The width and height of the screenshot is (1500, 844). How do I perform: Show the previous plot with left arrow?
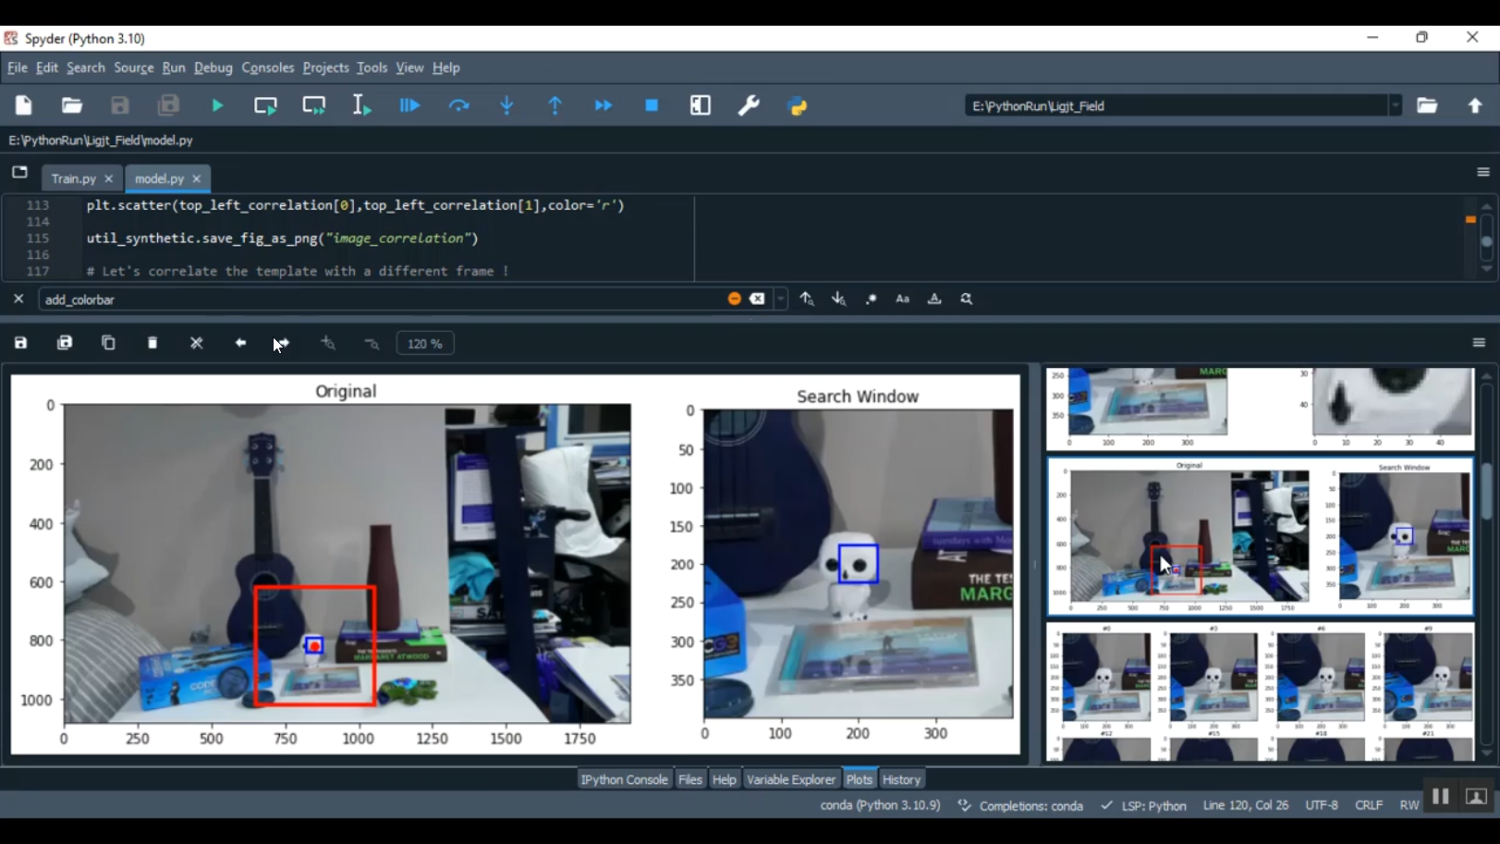pos(240,343)
